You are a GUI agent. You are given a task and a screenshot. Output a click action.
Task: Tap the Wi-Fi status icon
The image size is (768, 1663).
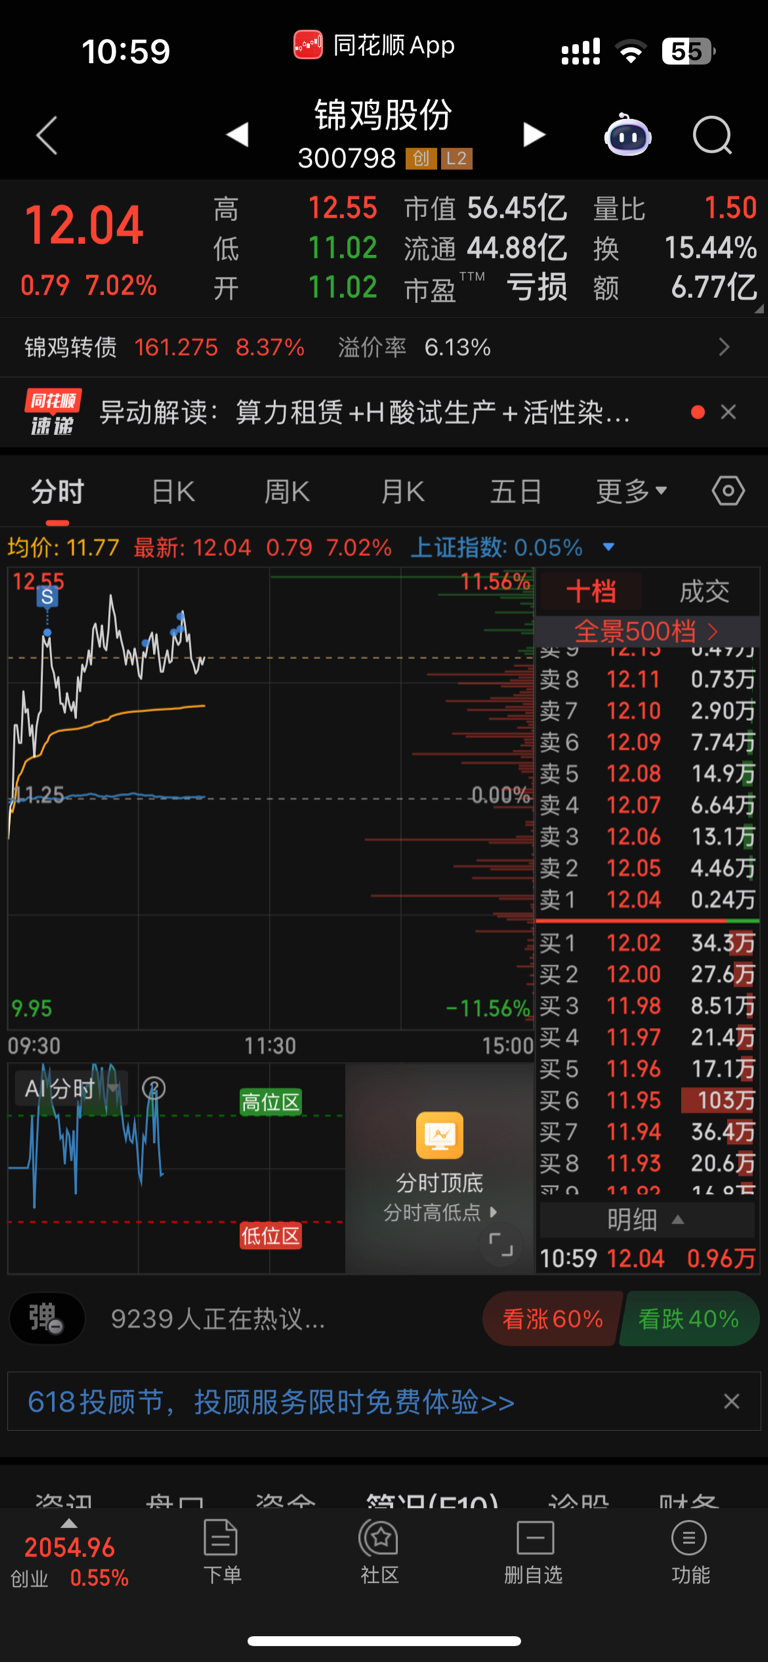(x=630, y=51)
